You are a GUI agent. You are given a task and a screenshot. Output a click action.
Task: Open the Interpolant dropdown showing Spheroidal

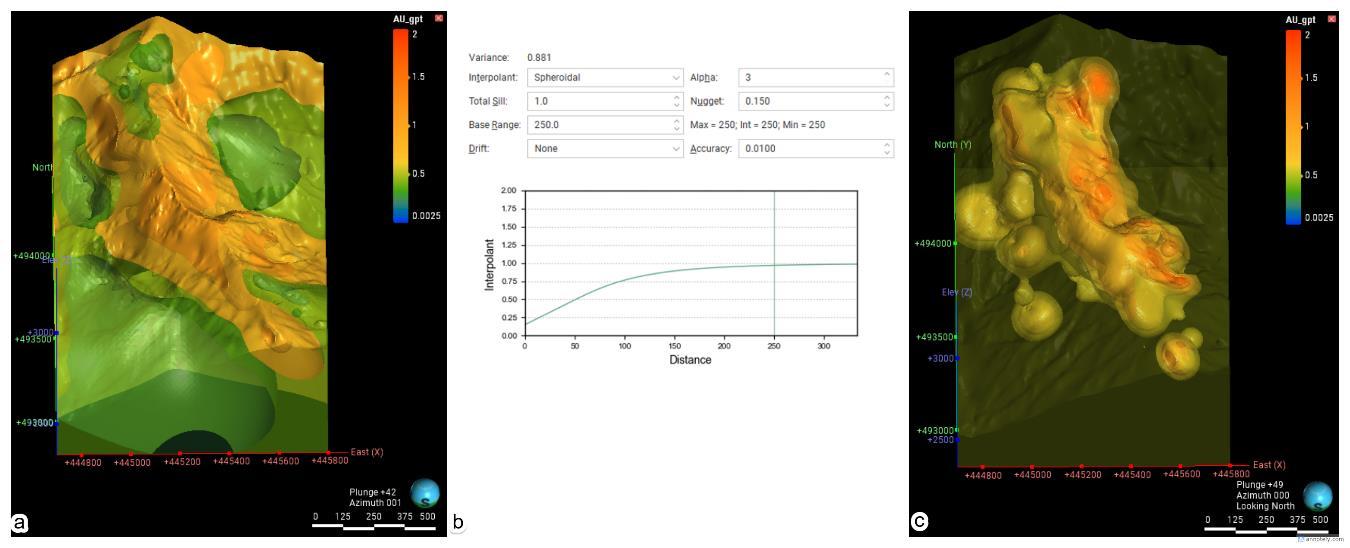click(605, 77)
